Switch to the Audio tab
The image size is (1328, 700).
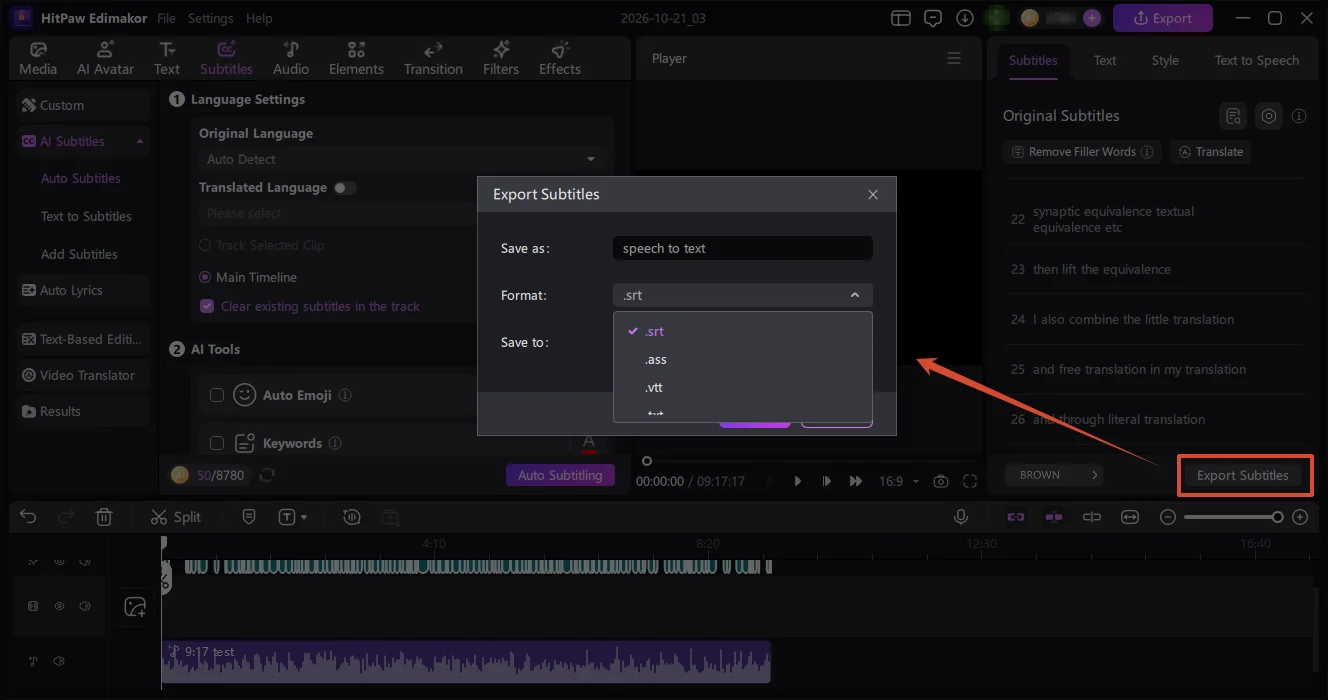(291, 59)
